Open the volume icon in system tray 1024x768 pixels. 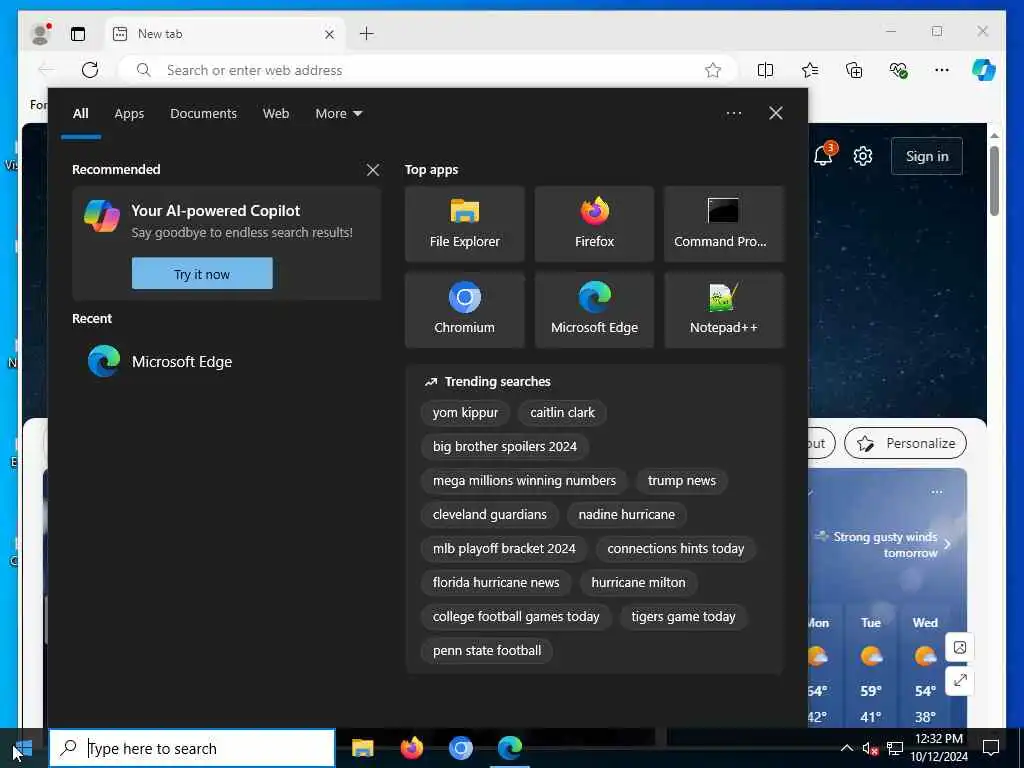tap(870, 748)
